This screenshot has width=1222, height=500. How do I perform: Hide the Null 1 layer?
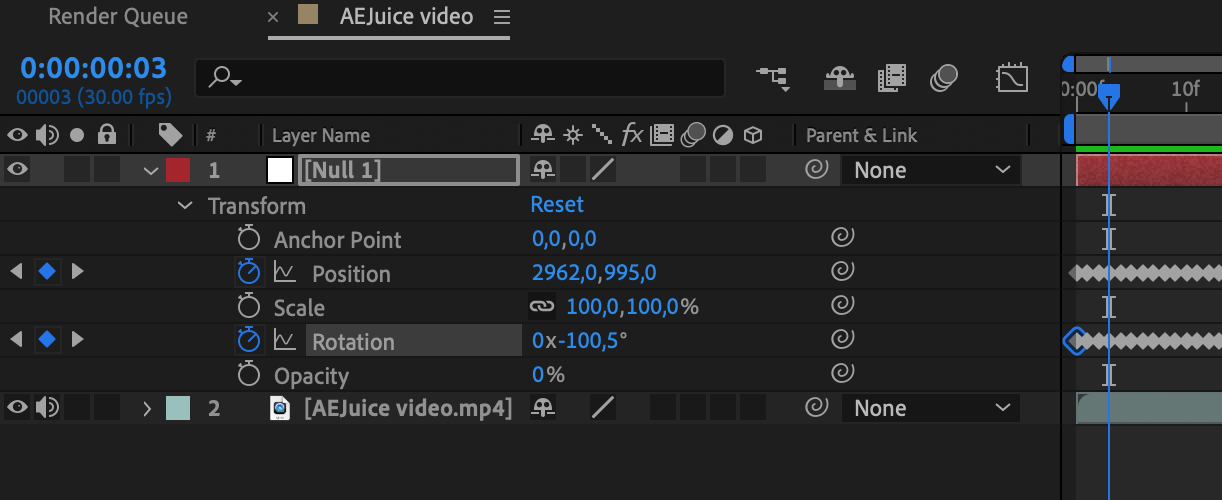(x=17, y=170)
